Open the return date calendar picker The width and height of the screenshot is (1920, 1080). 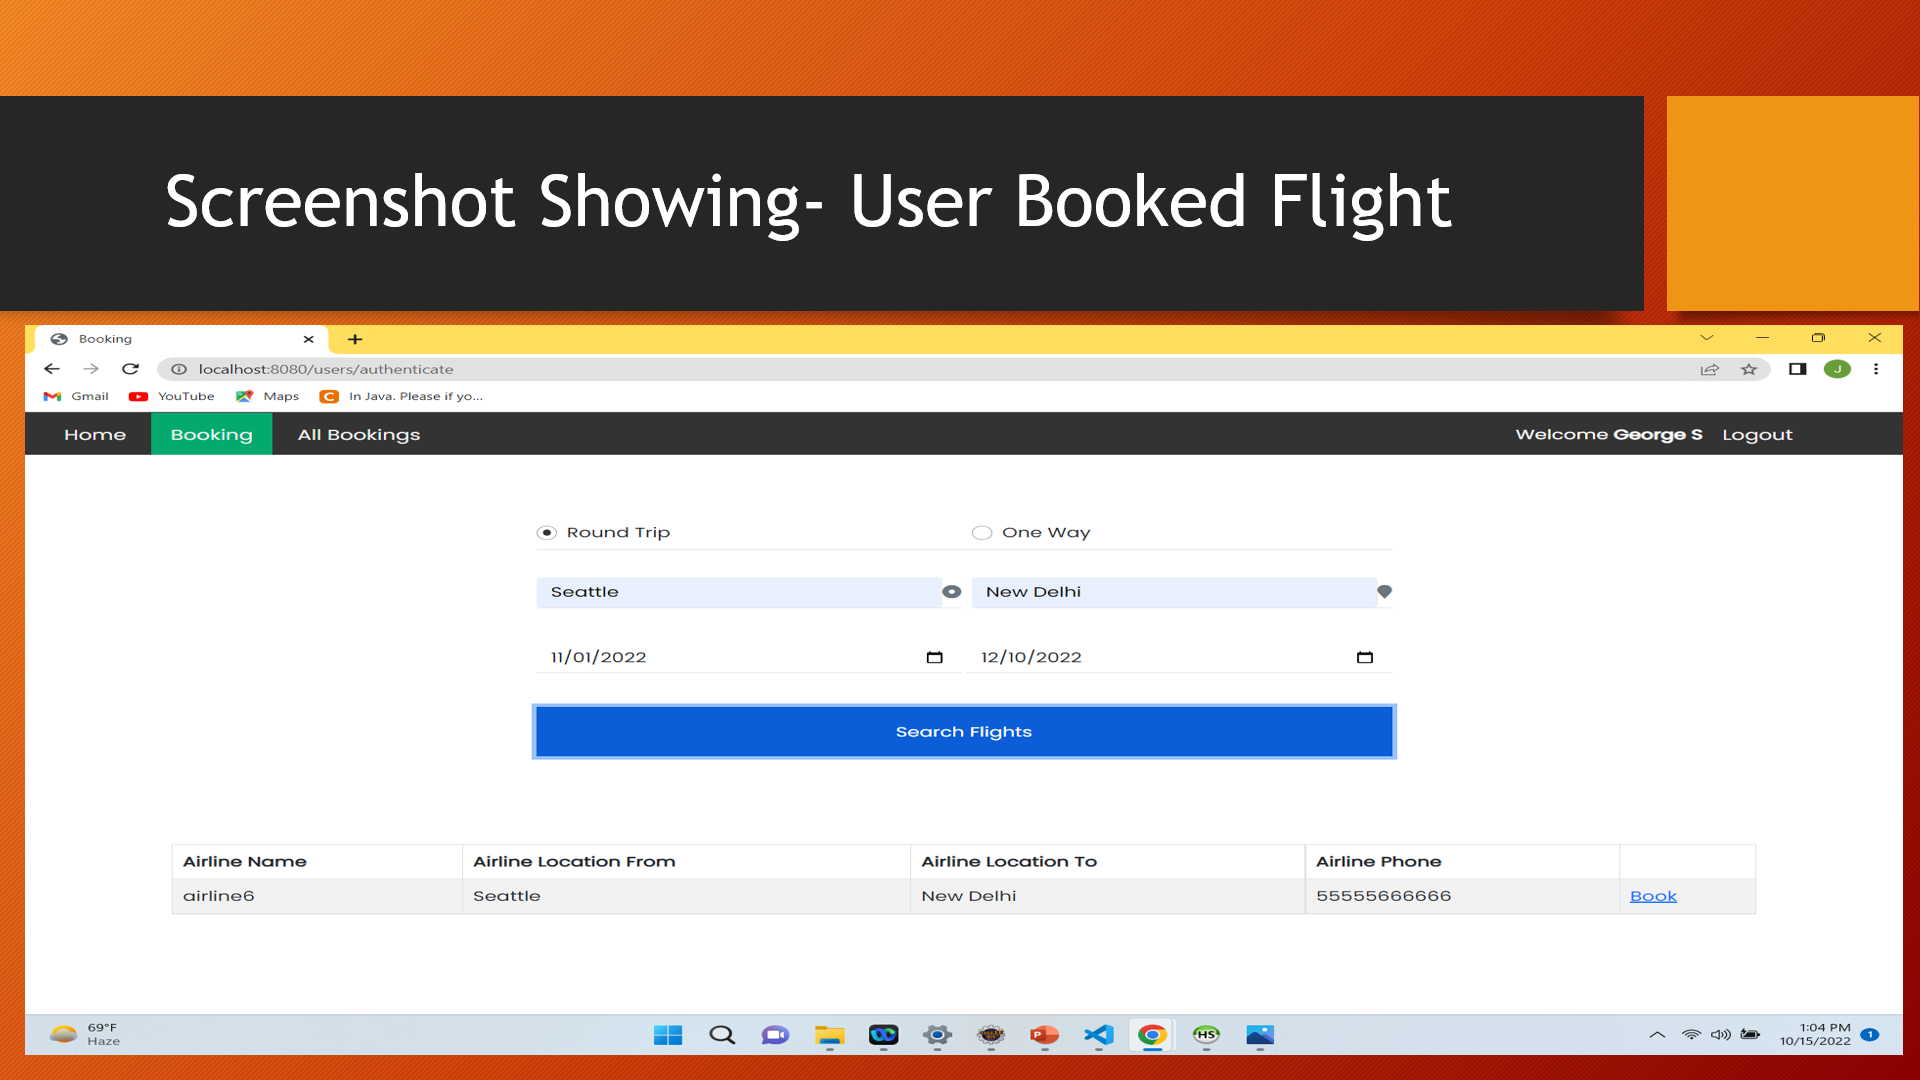point(1364,657)
